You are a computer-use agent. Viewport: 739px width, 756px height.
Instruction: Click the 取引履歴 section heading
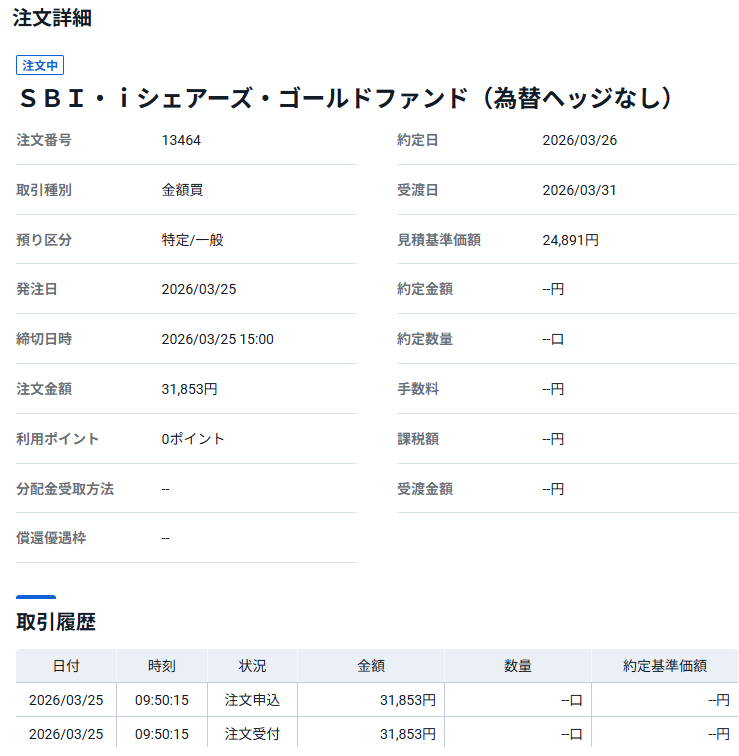click(56, 622)
